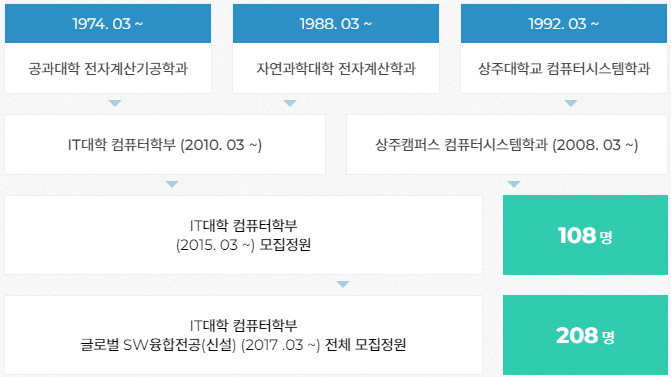
Task: Click IT대학 컴퓨터학부 (2015. 03 ~) 모집정원 box
Action: click(243, 235)
